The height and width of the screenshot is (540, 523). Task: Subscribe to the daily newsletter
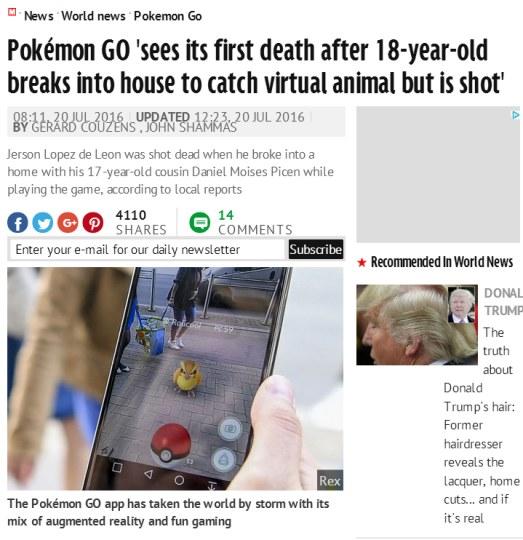[x=316, y=249]
